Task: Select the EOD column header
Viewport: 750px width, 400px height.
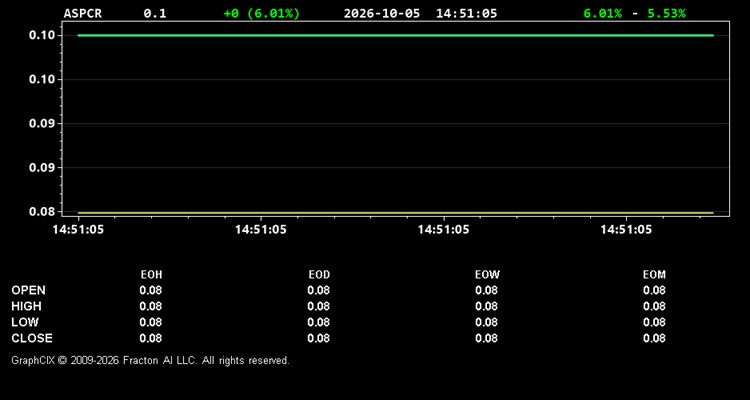Action: tap(319, 275)
